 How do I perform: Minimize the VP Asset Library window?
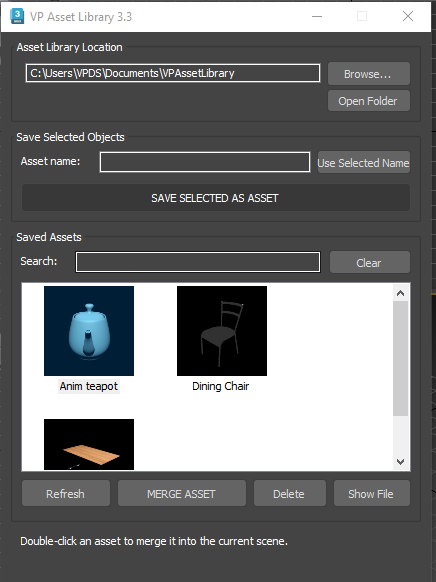click(317, 16)
